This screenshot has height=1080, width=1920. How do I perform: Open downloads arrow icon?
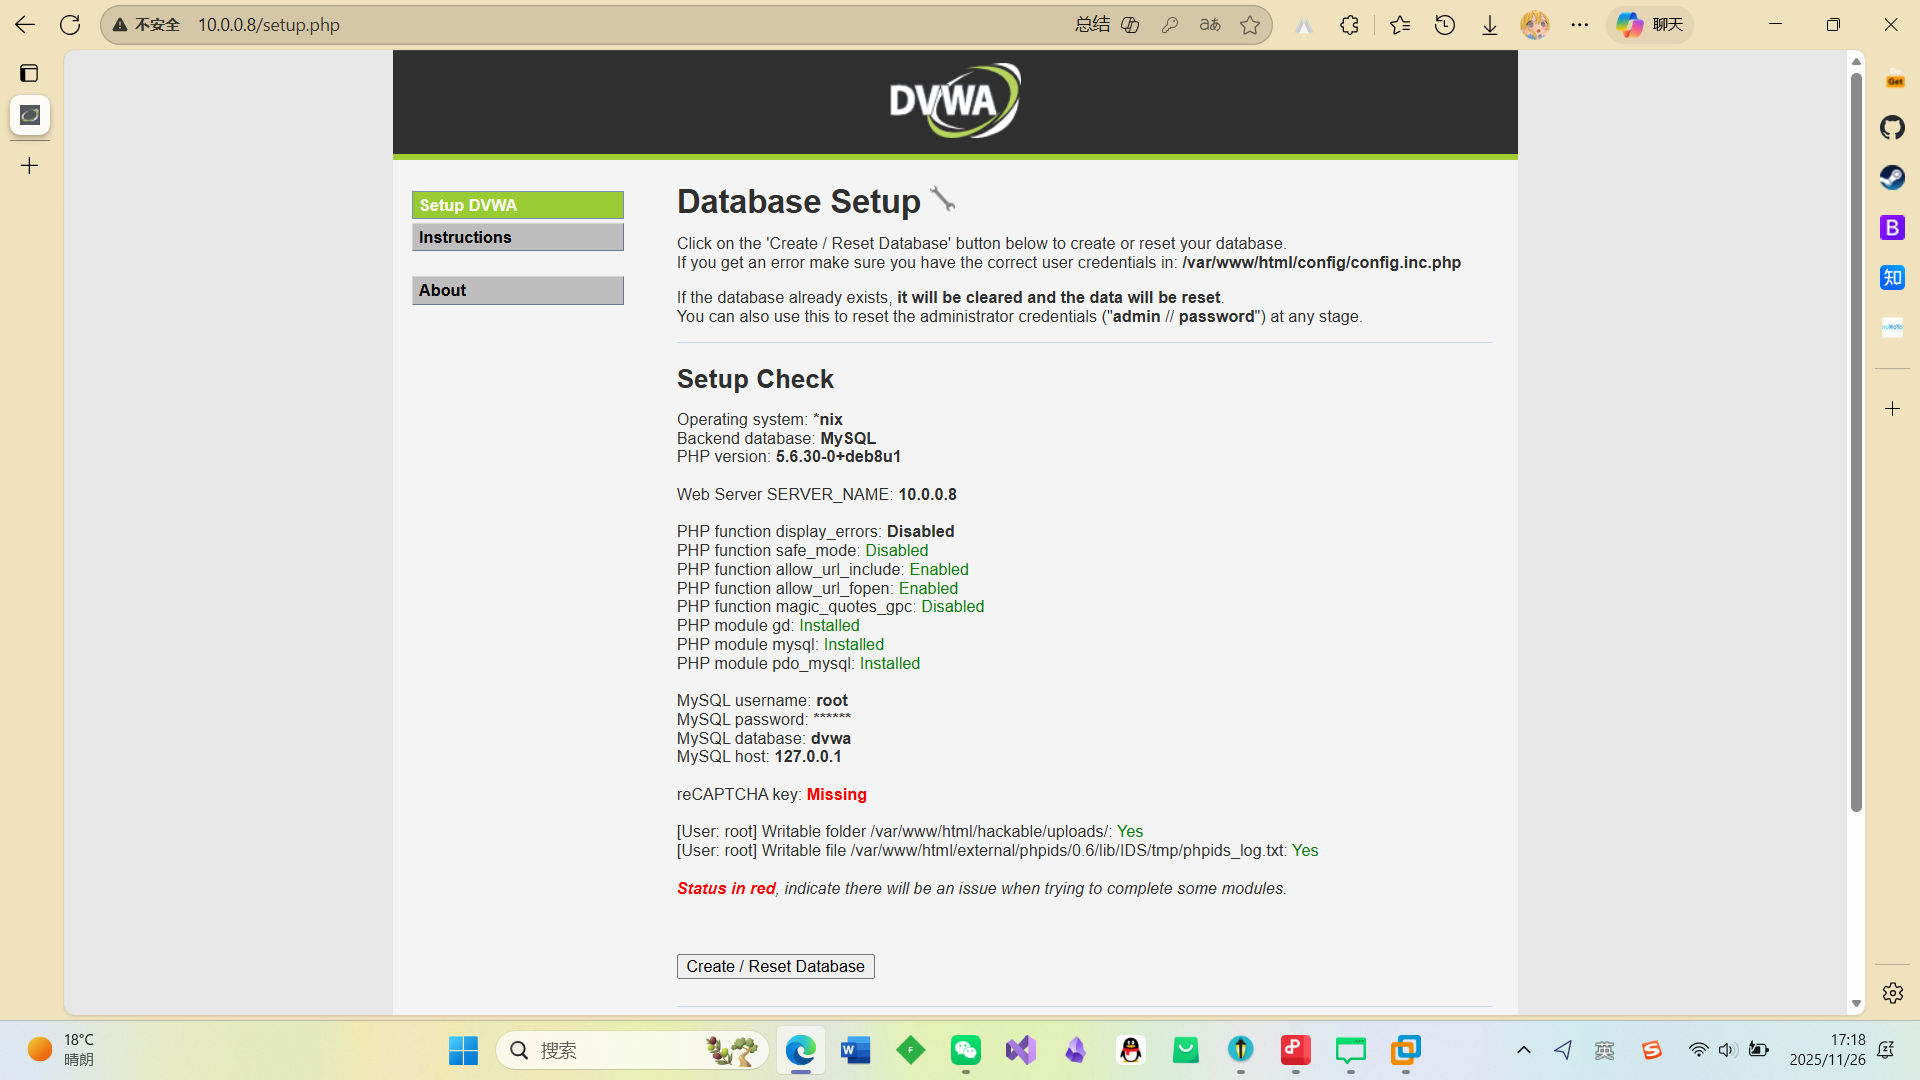[x=1490, y=25]
